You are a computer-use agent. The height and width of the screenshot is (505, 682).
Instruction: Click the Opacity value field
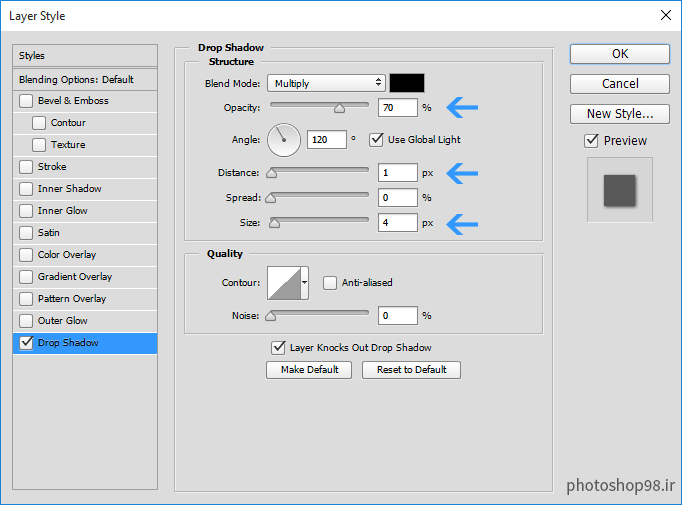(x=398, y=107)
